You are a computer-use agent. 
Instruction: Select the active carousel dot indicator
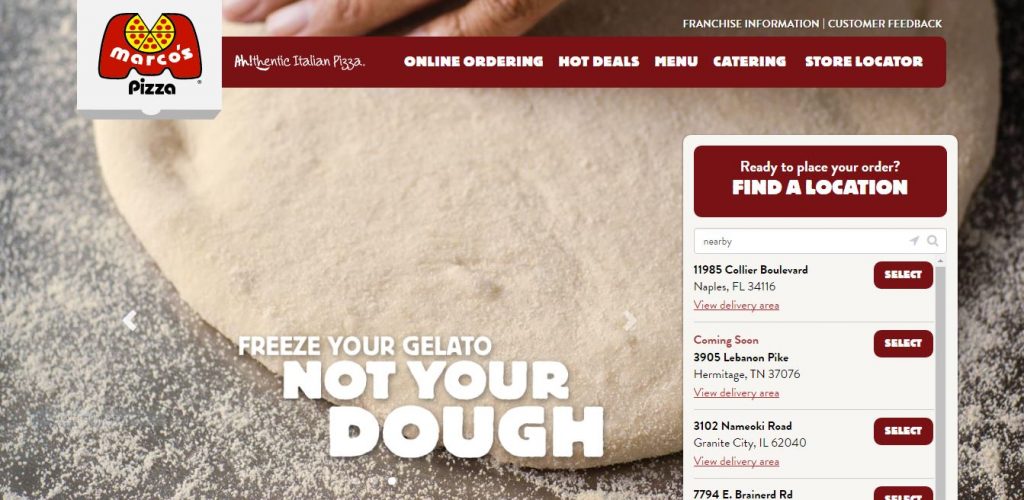click(392, 481)
